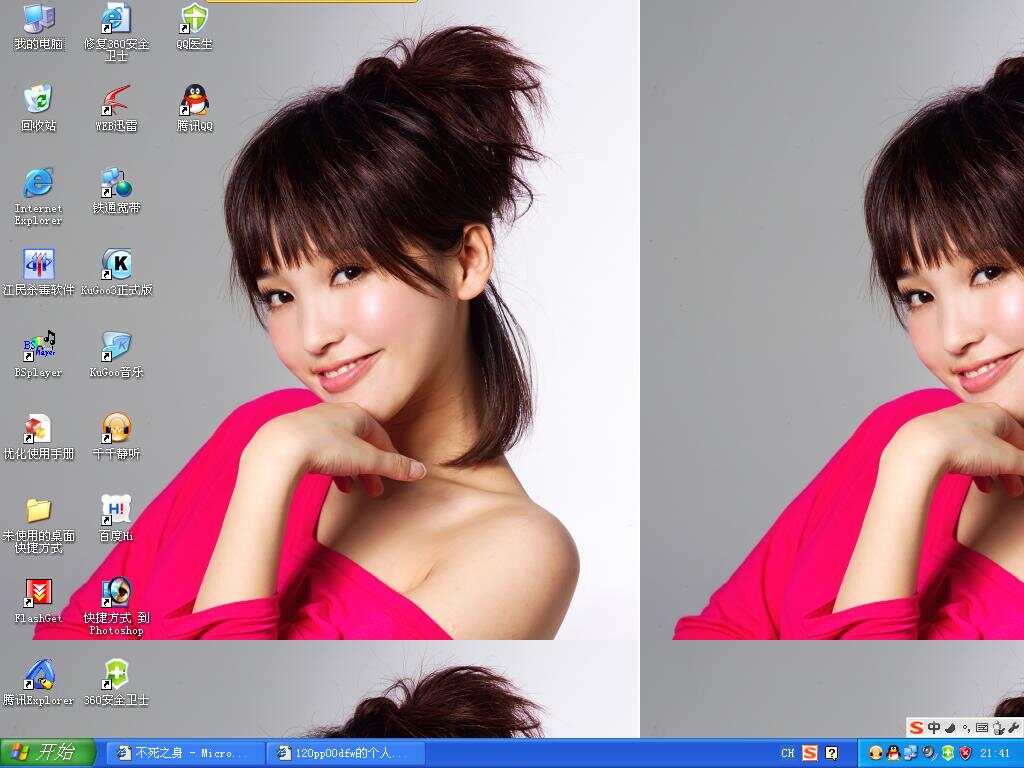Click the 21:41 system clock
This screenshot has height=768, width=1024.
pos(994,753)
